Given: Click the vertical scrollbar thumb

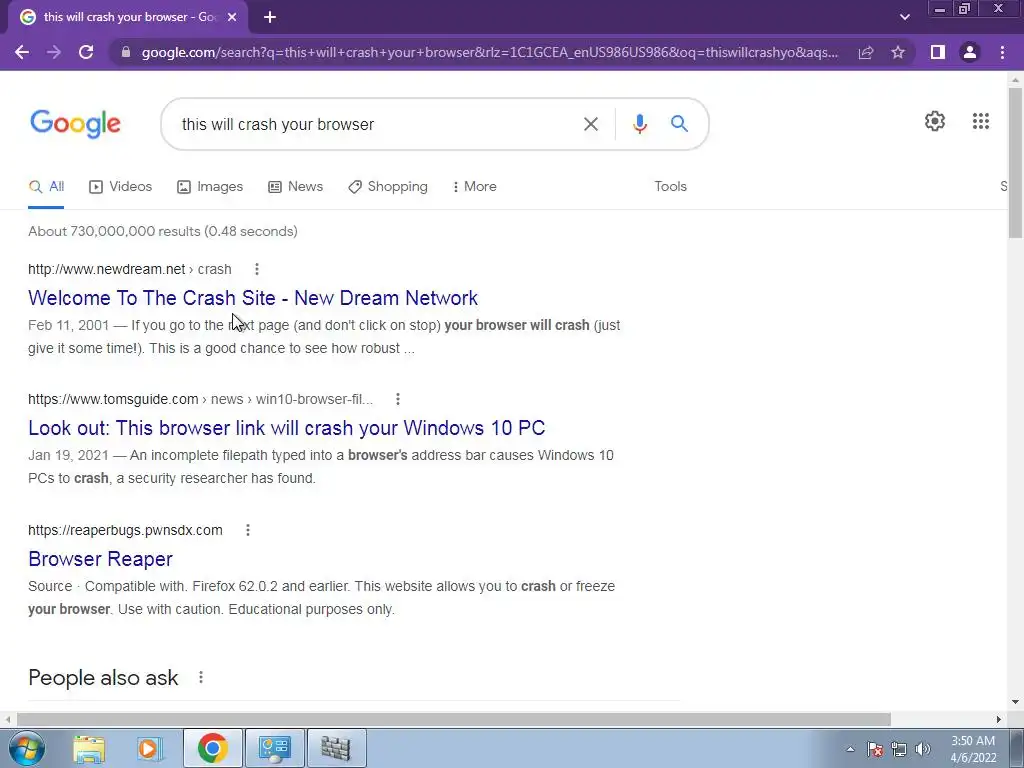Looking at the screenshot, I should (1015, 163).
